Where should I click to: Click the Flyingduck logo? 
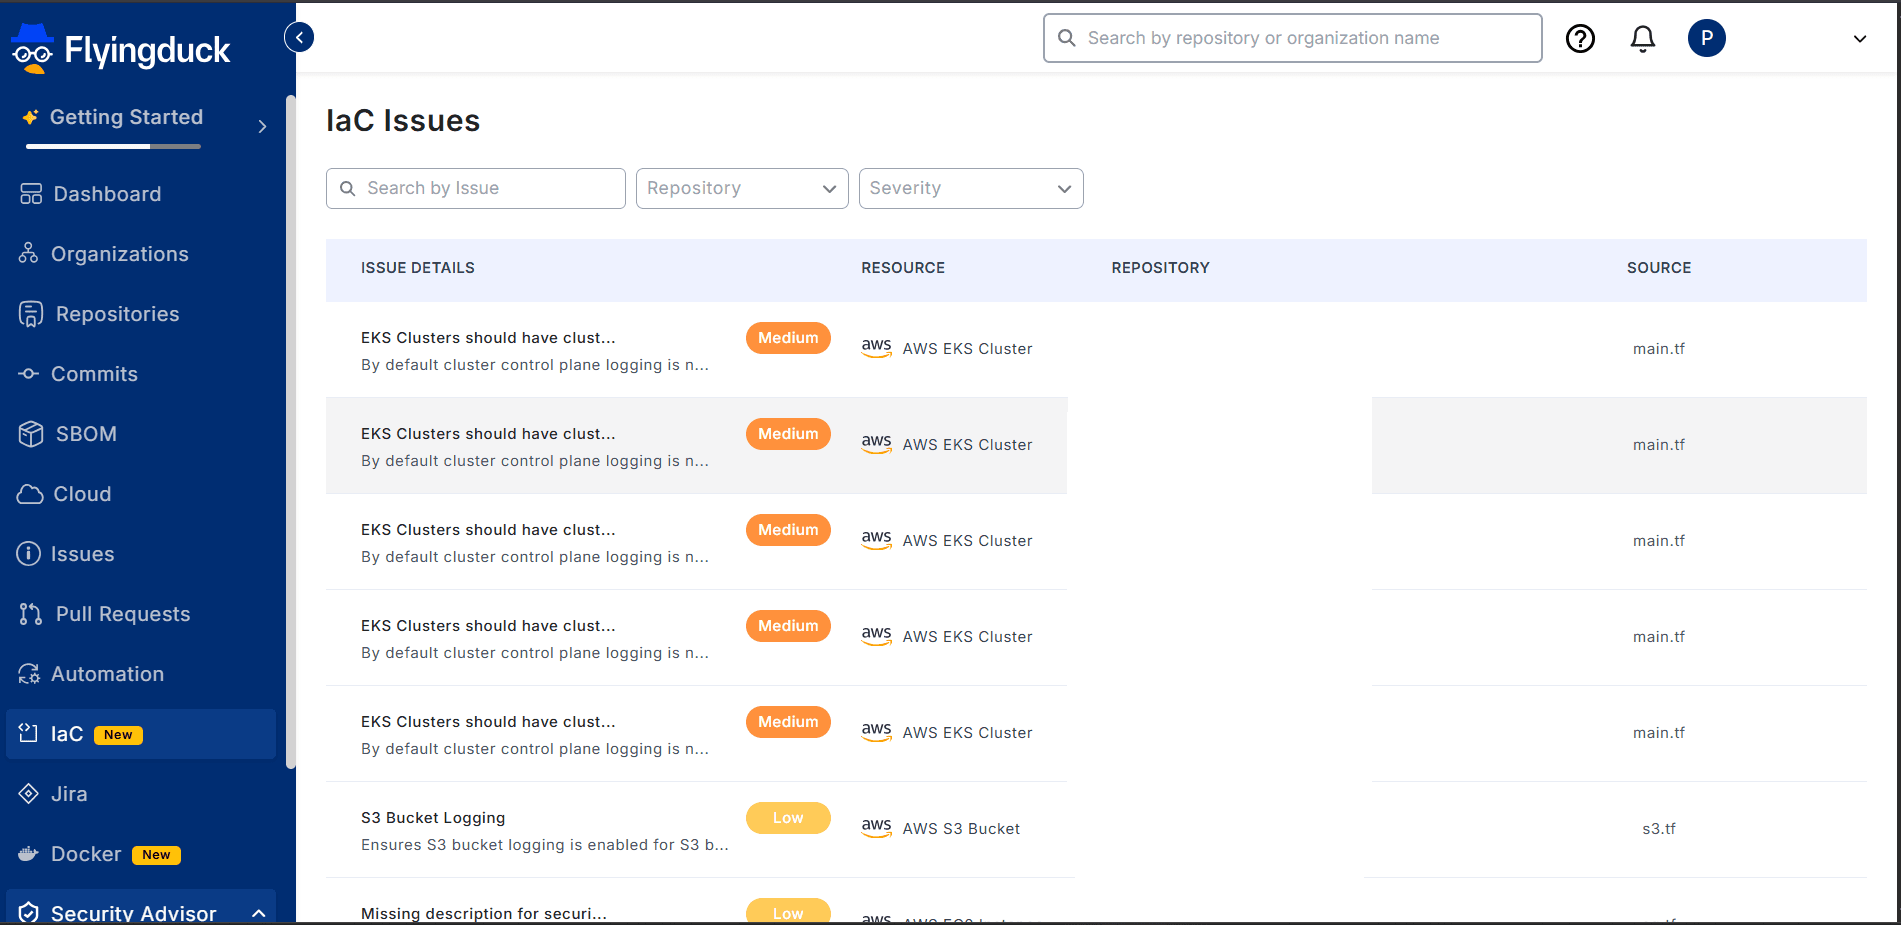click(x=121, y=50)
